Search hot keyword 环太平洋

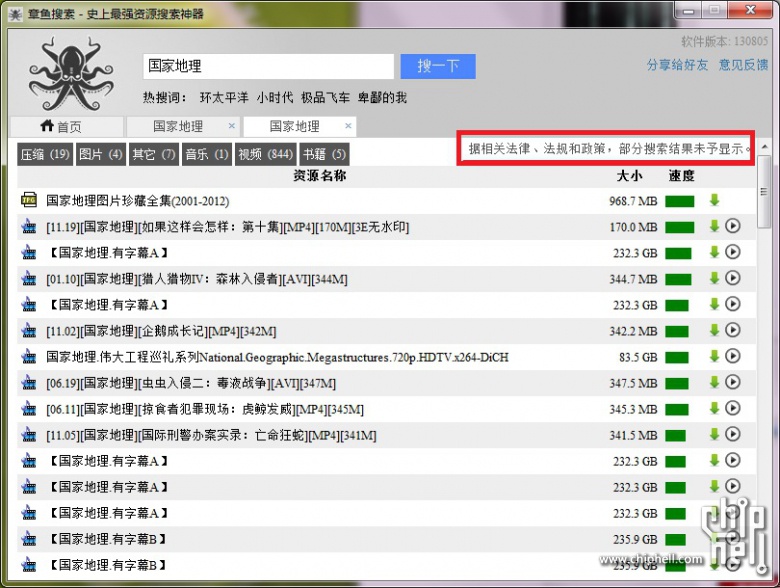pyautogui.click(x=224, y=98)
